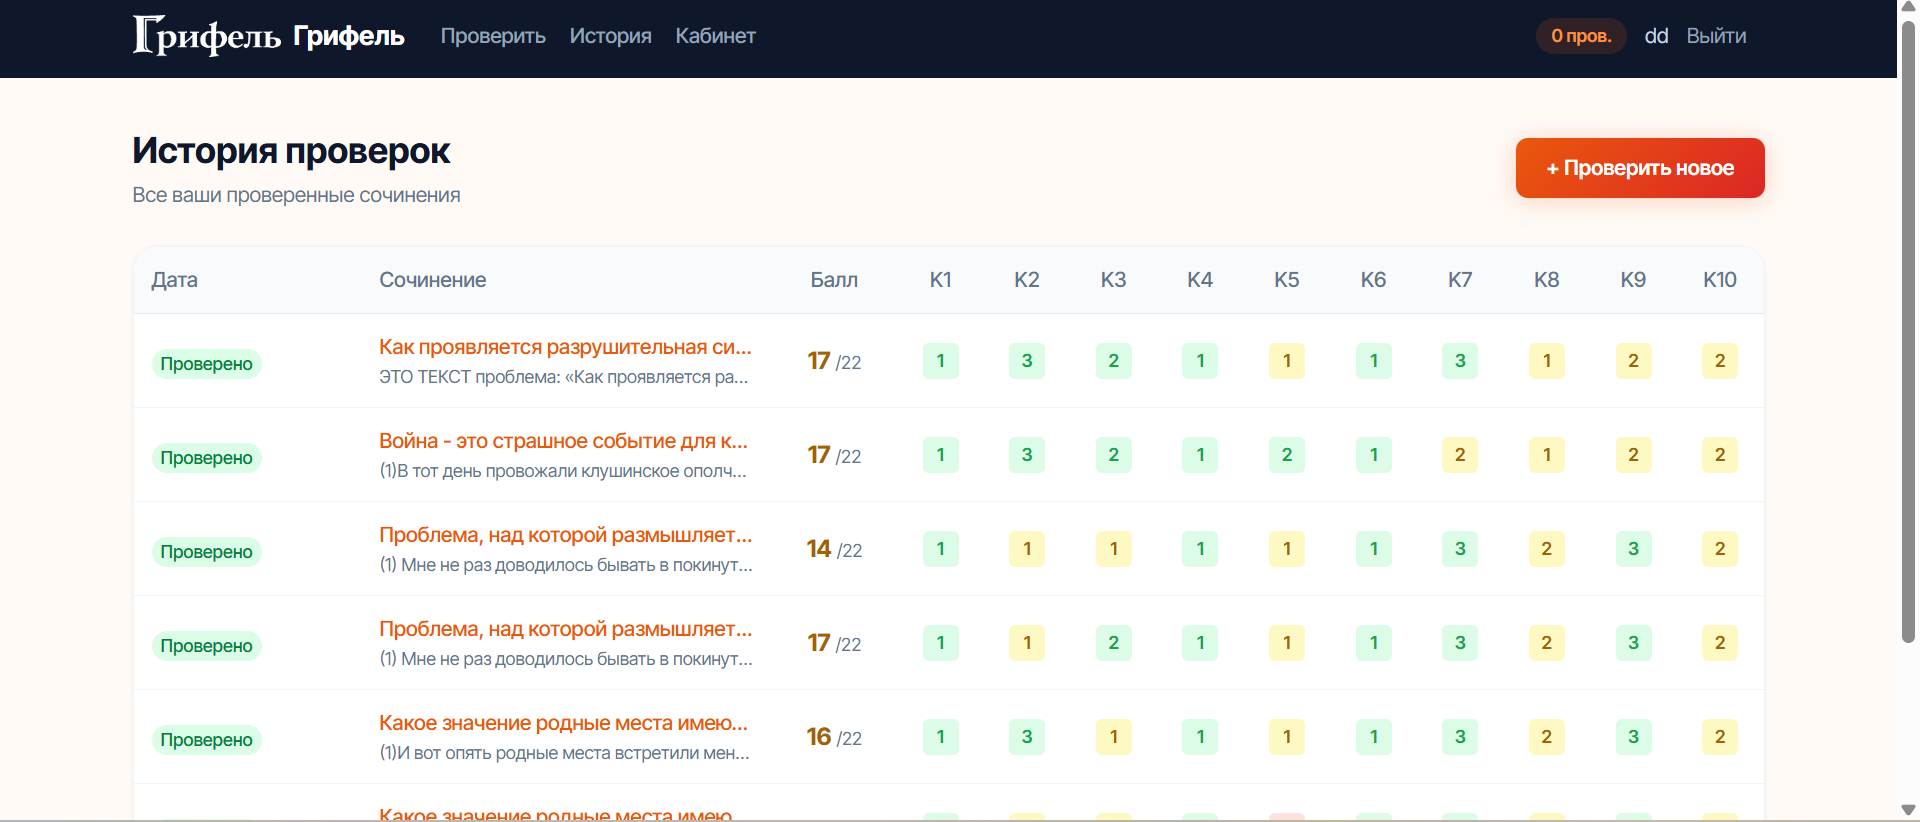
Task: Open essay 'Война - это страшное событие для к...'
Action: [563, 441]
